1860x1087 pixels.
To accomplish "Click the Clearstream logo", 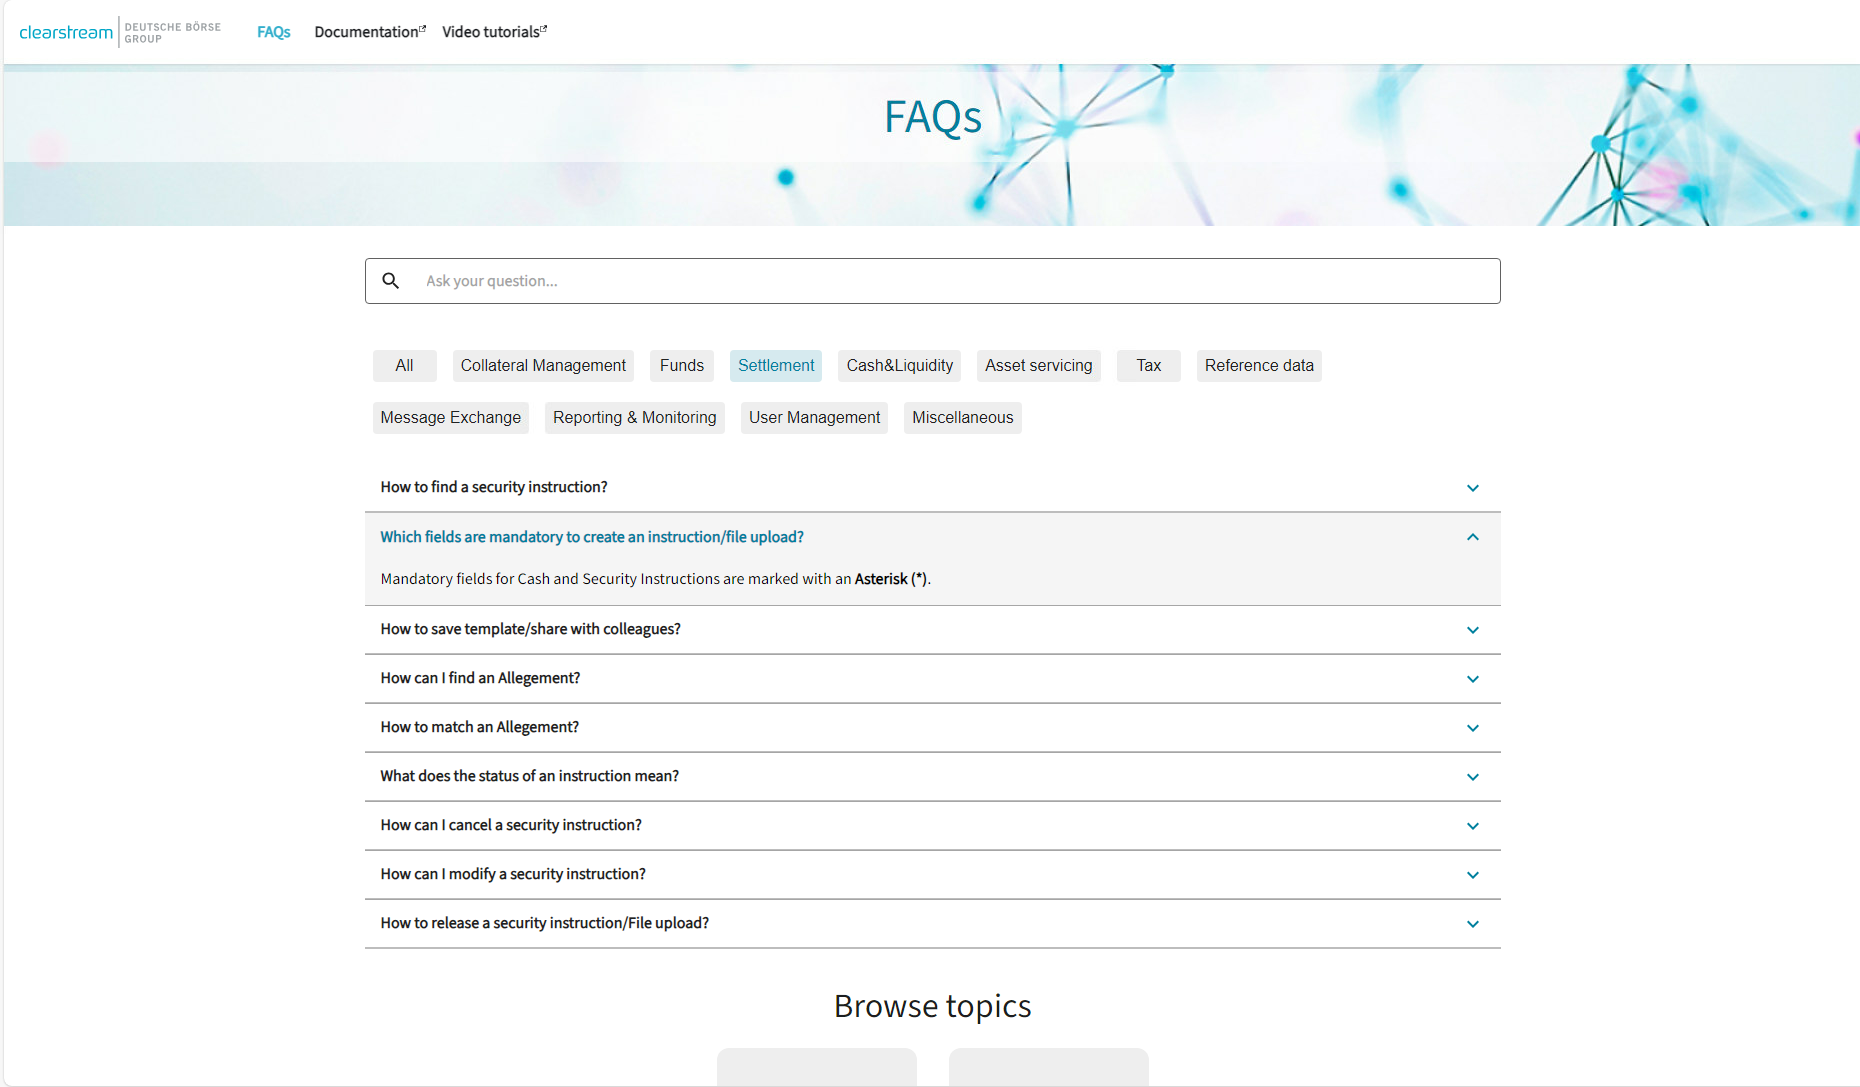I will pyautogui.click(x=65, y=31).
